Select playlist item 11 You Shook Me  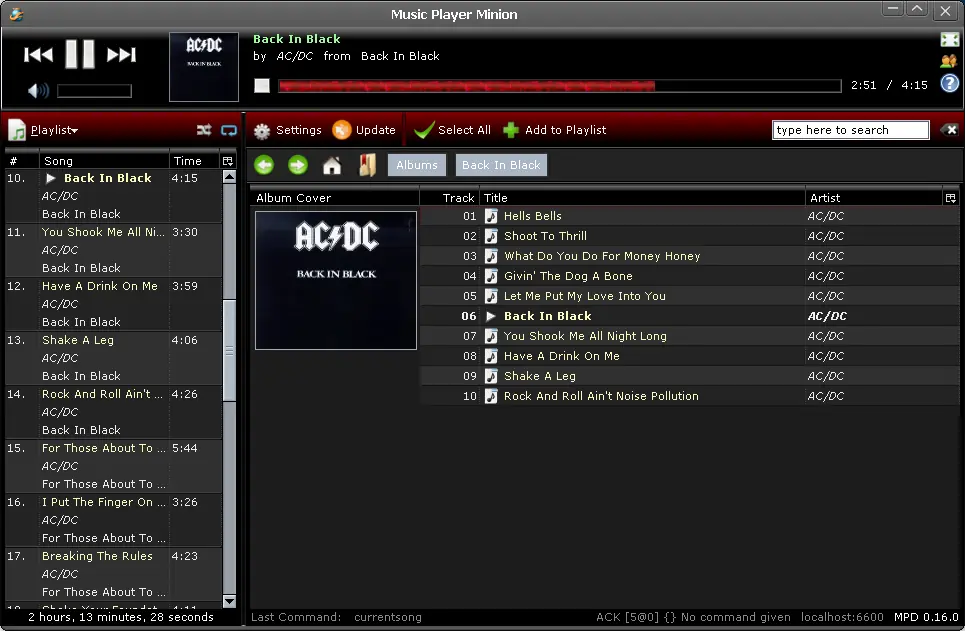coord(113,250)
